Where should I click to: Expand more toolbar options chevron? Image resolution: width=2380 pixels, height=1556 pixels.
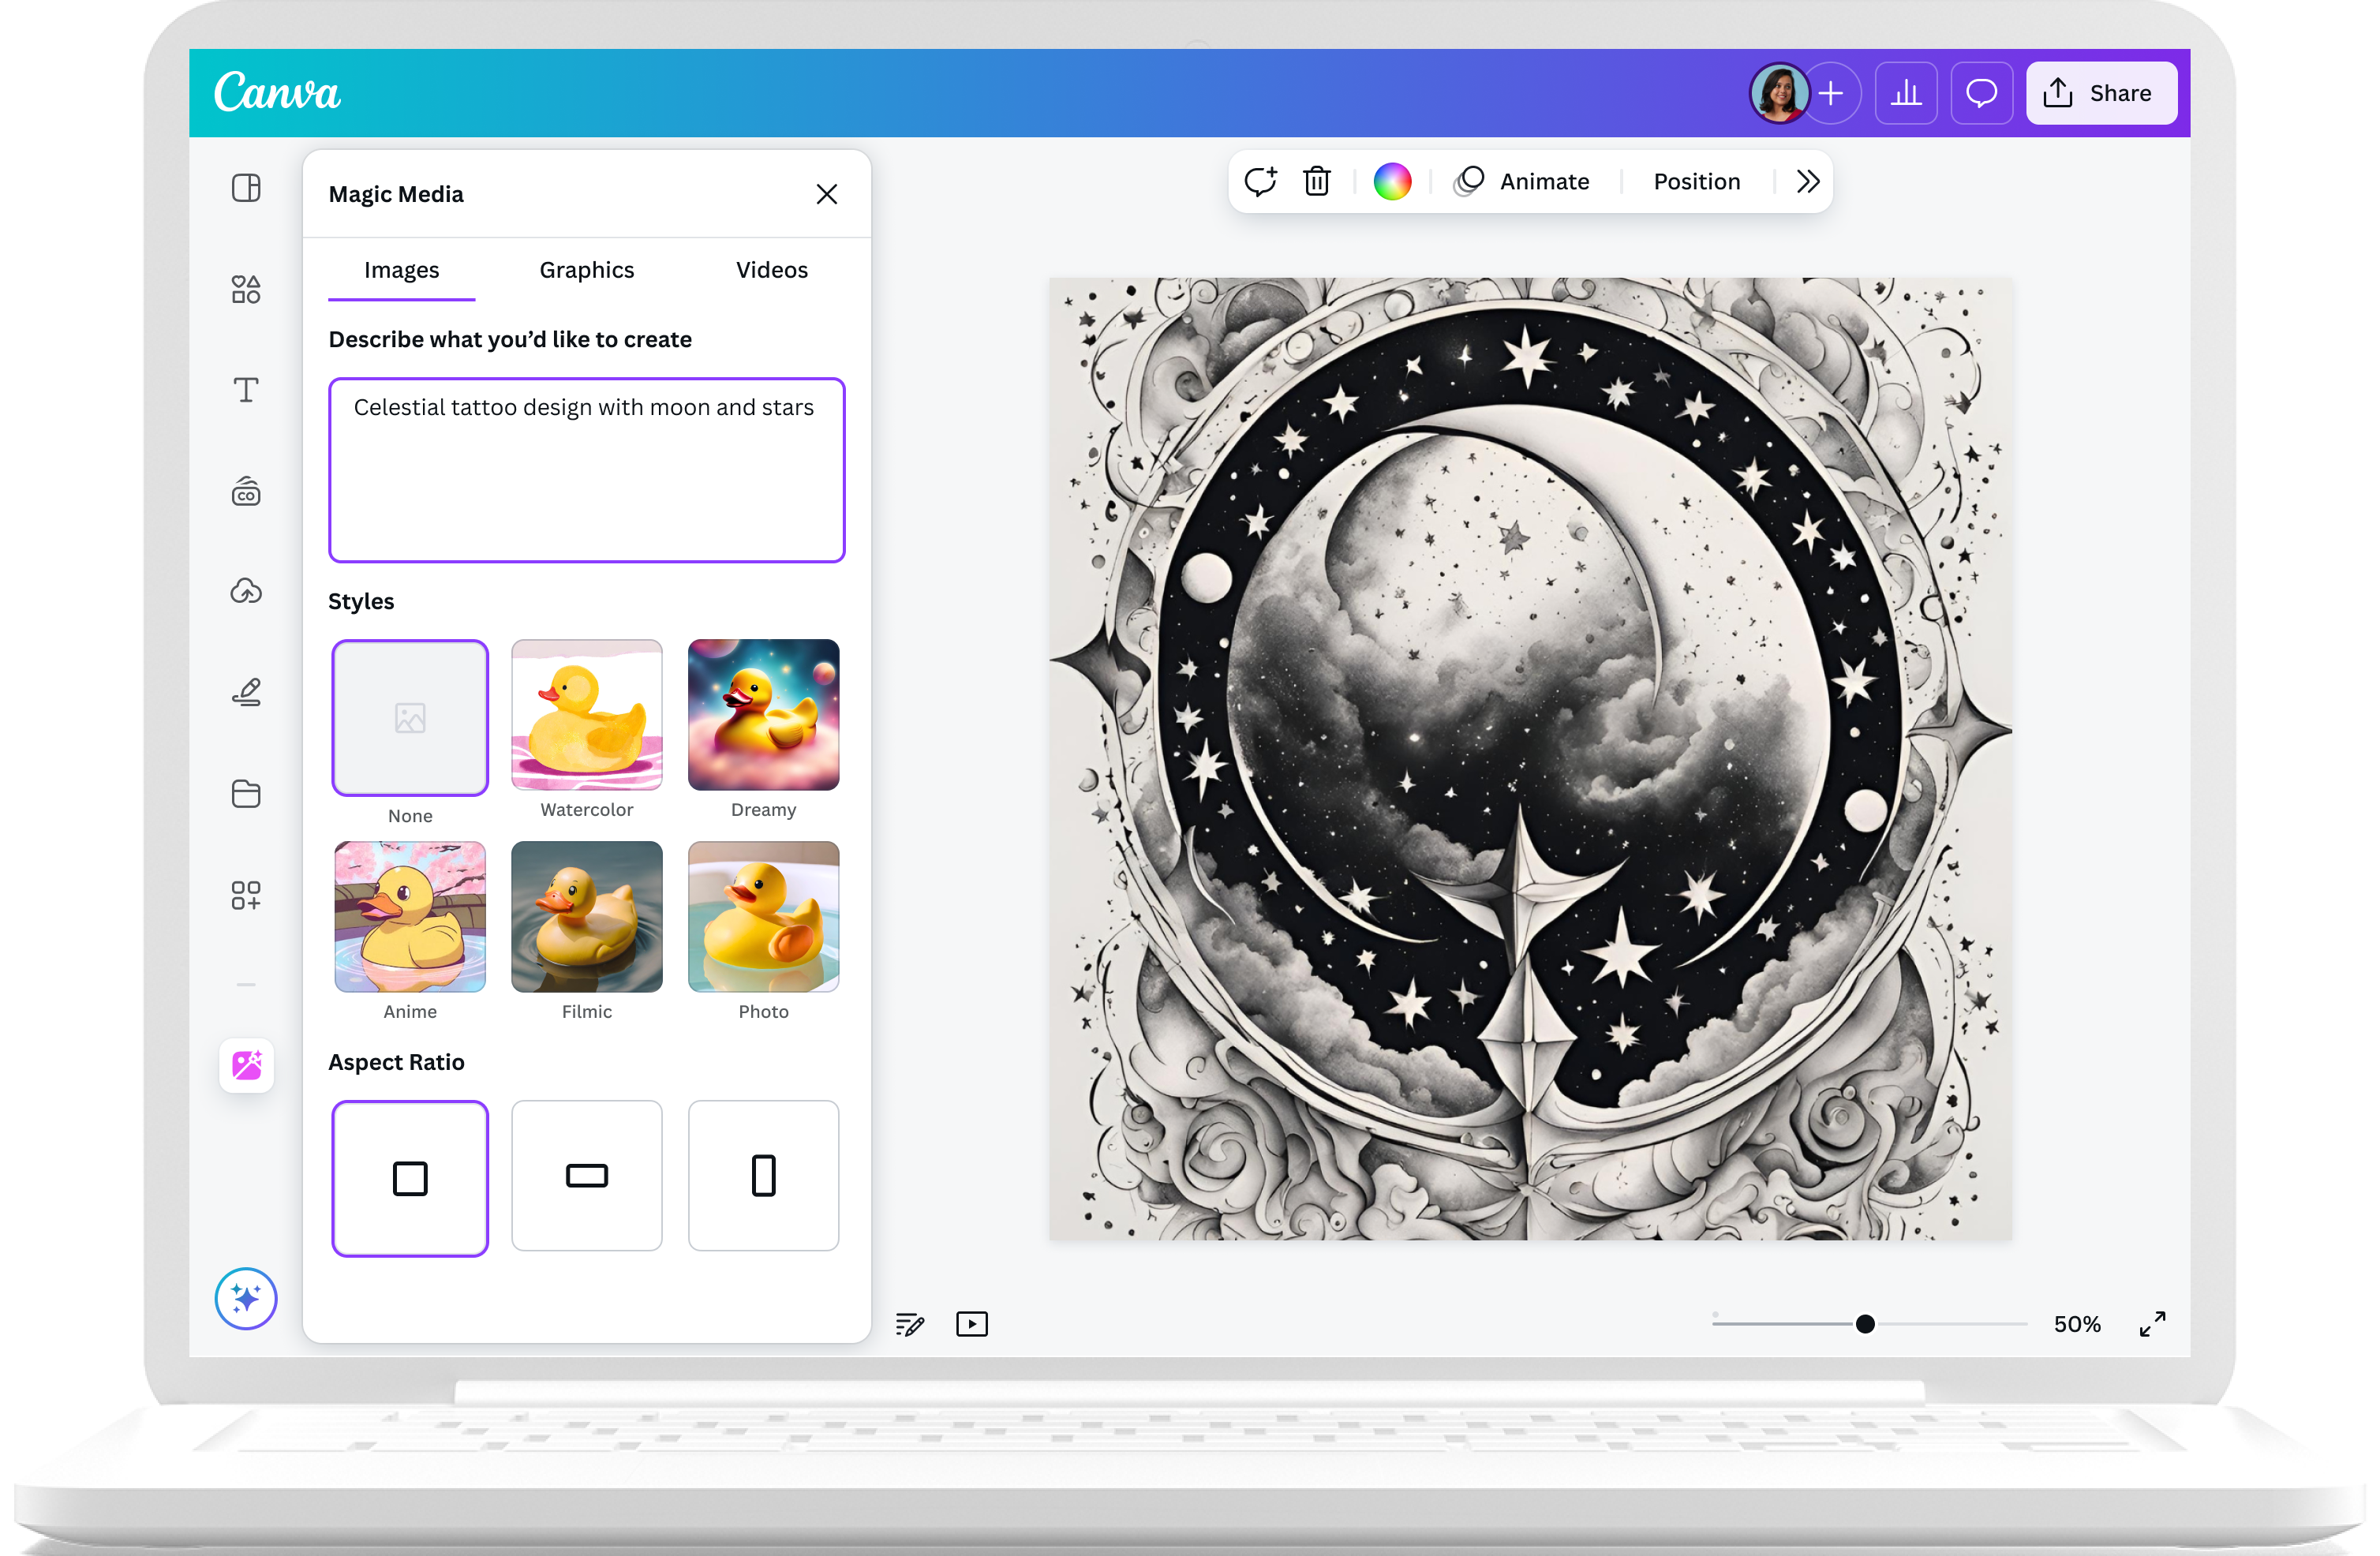pos(1807,182)
